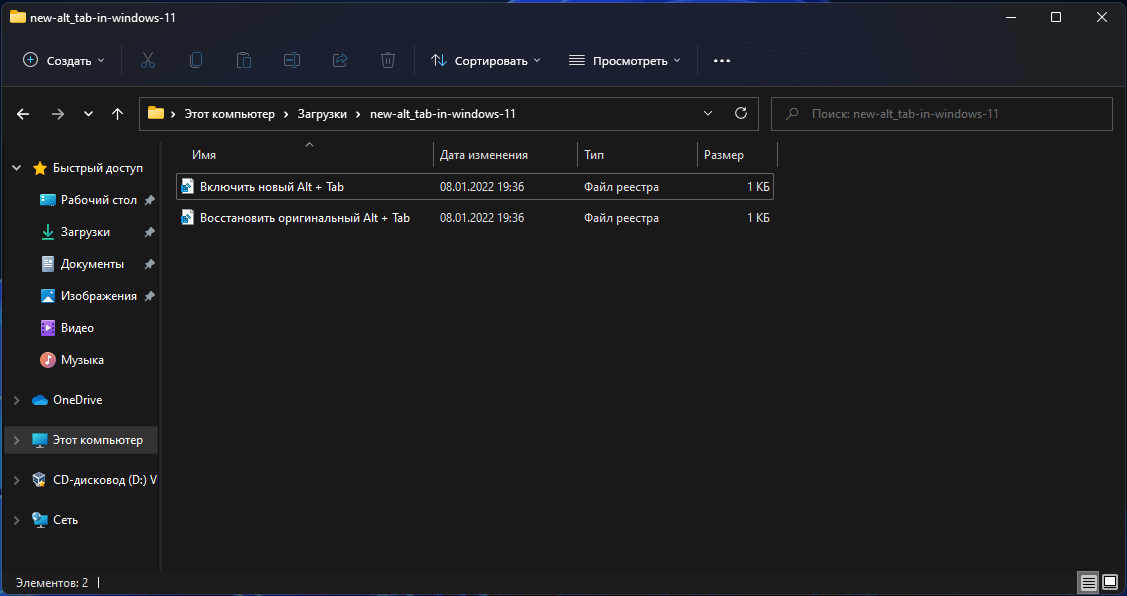Expand the address bar history dropdown
This screenshot has height=596, width=1127.
[708, 113]
